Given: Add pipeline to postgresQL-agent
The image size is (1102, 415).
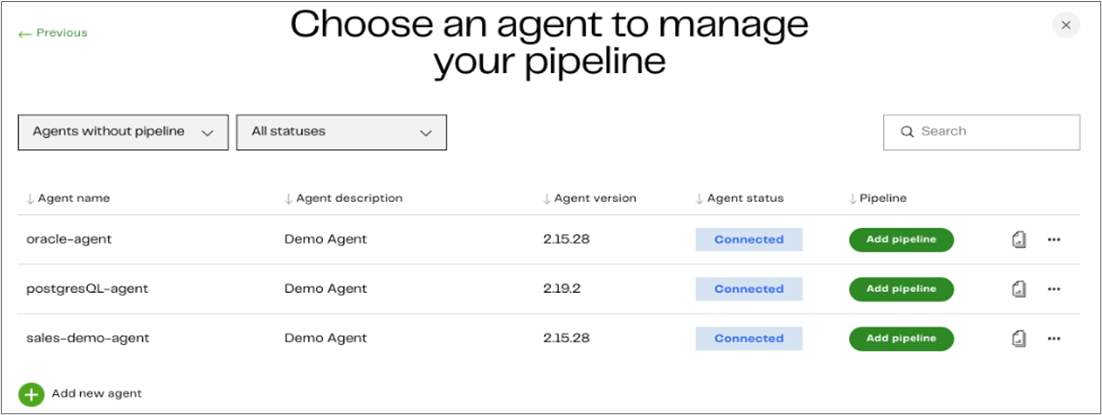Looking at the screenshot, I should tap(901, 289).
